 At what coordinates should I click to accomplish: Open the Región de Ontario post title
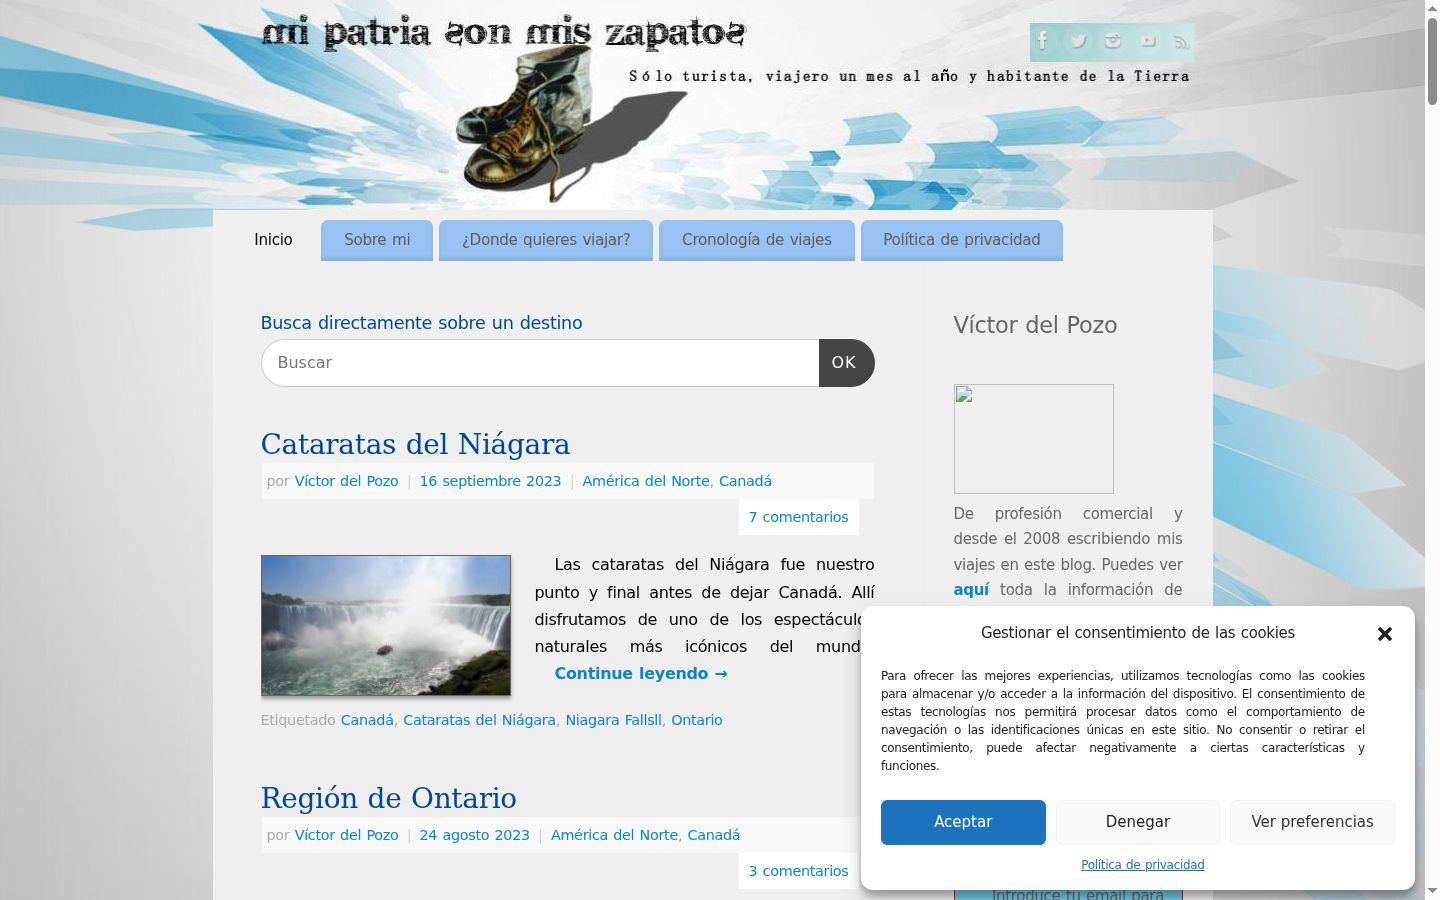388,798
